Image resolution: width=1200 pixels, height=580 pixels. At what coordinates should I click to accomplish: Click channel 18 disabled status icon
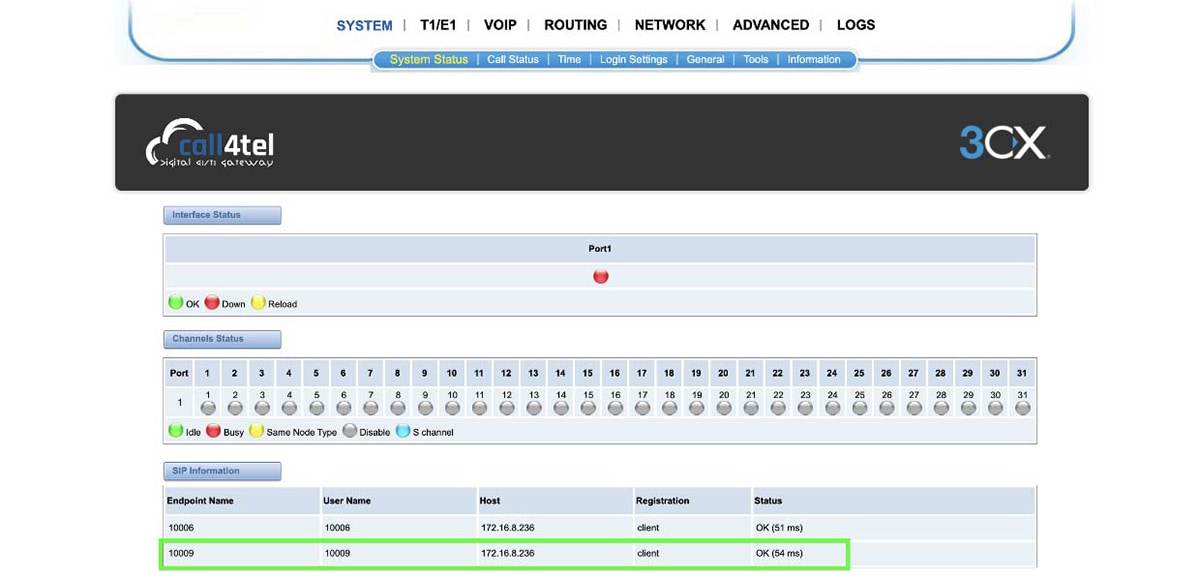tap(669, 408)
